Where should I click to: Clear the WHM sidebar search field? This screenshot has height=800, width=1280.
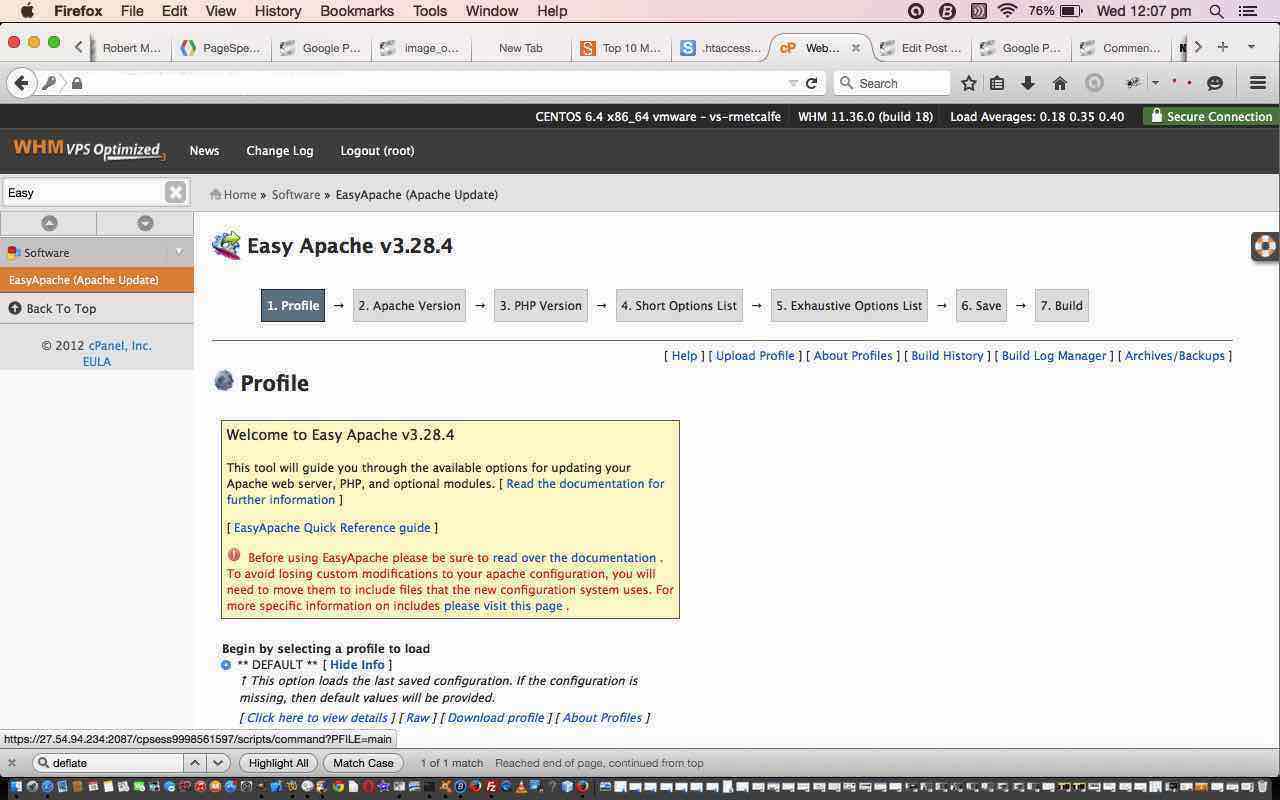[175, 192]
